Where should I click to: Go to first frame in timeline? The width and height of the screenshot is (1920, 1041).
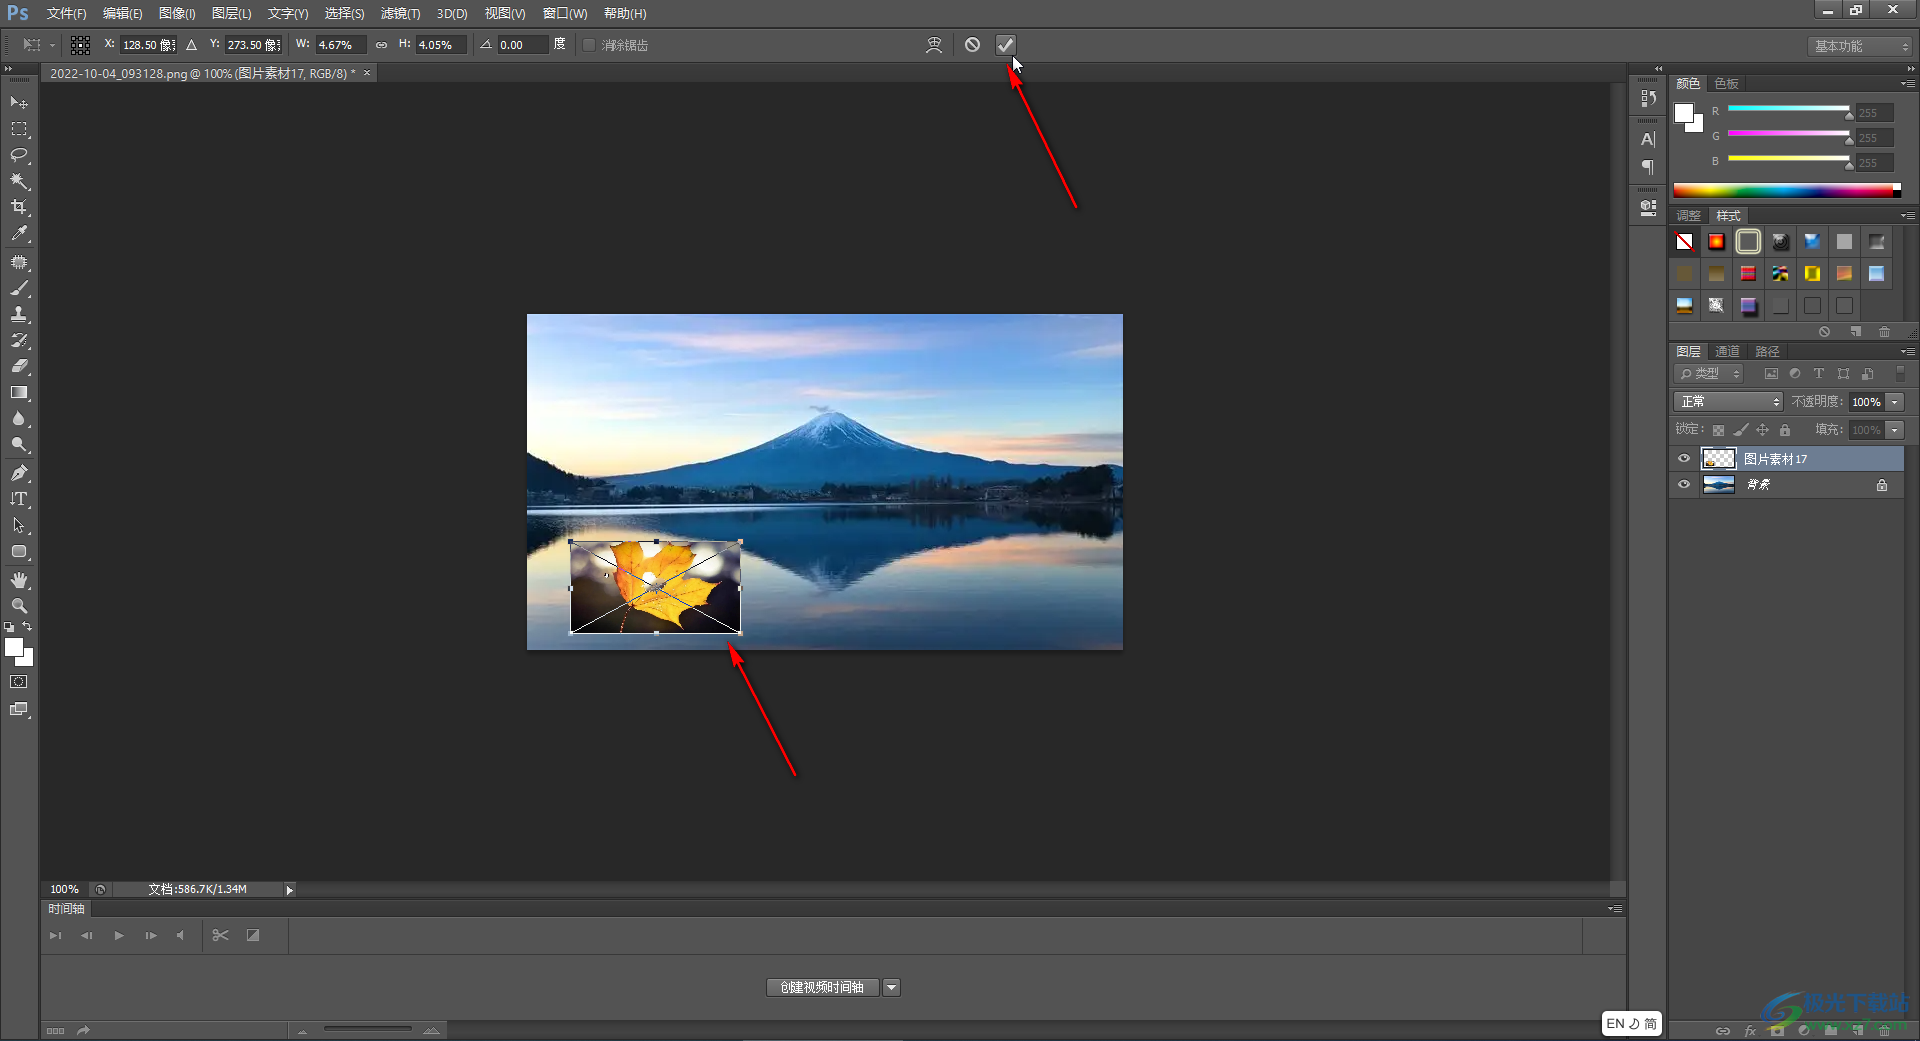tap(56, 936)
